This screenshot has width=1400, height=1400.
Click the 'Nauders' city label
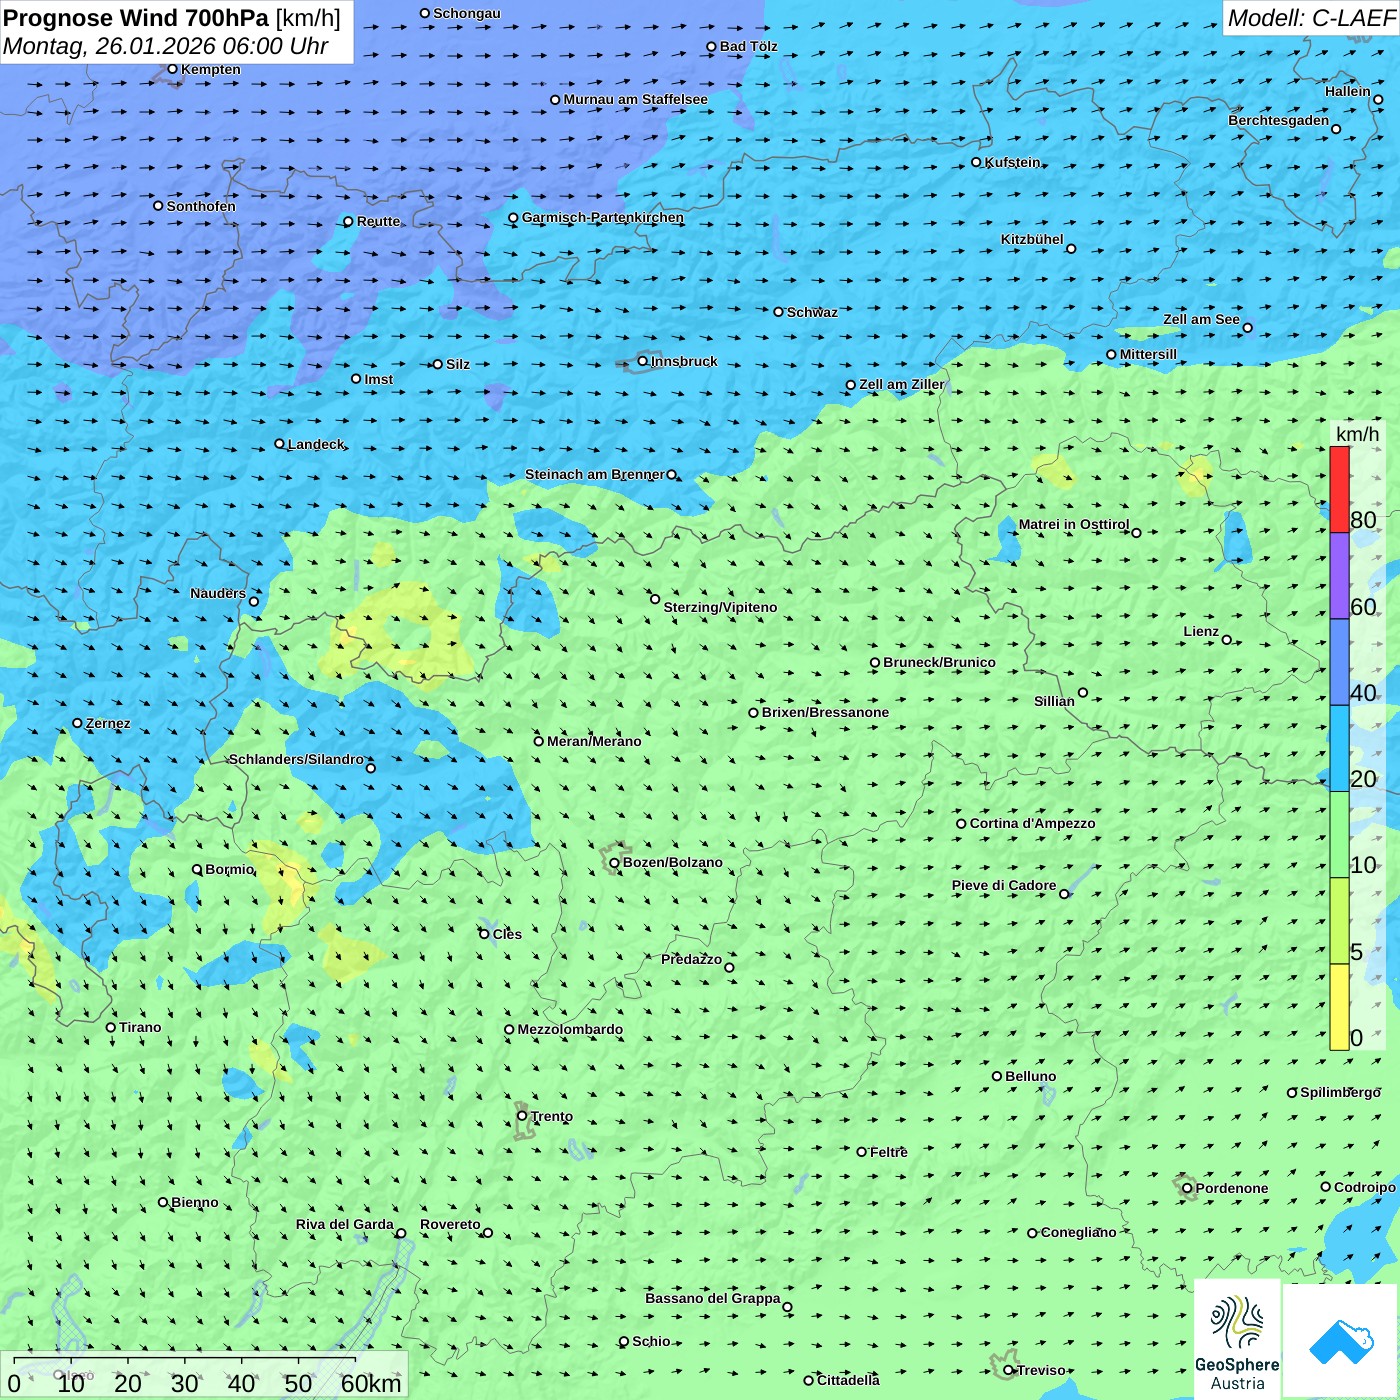tap(218, 593)
